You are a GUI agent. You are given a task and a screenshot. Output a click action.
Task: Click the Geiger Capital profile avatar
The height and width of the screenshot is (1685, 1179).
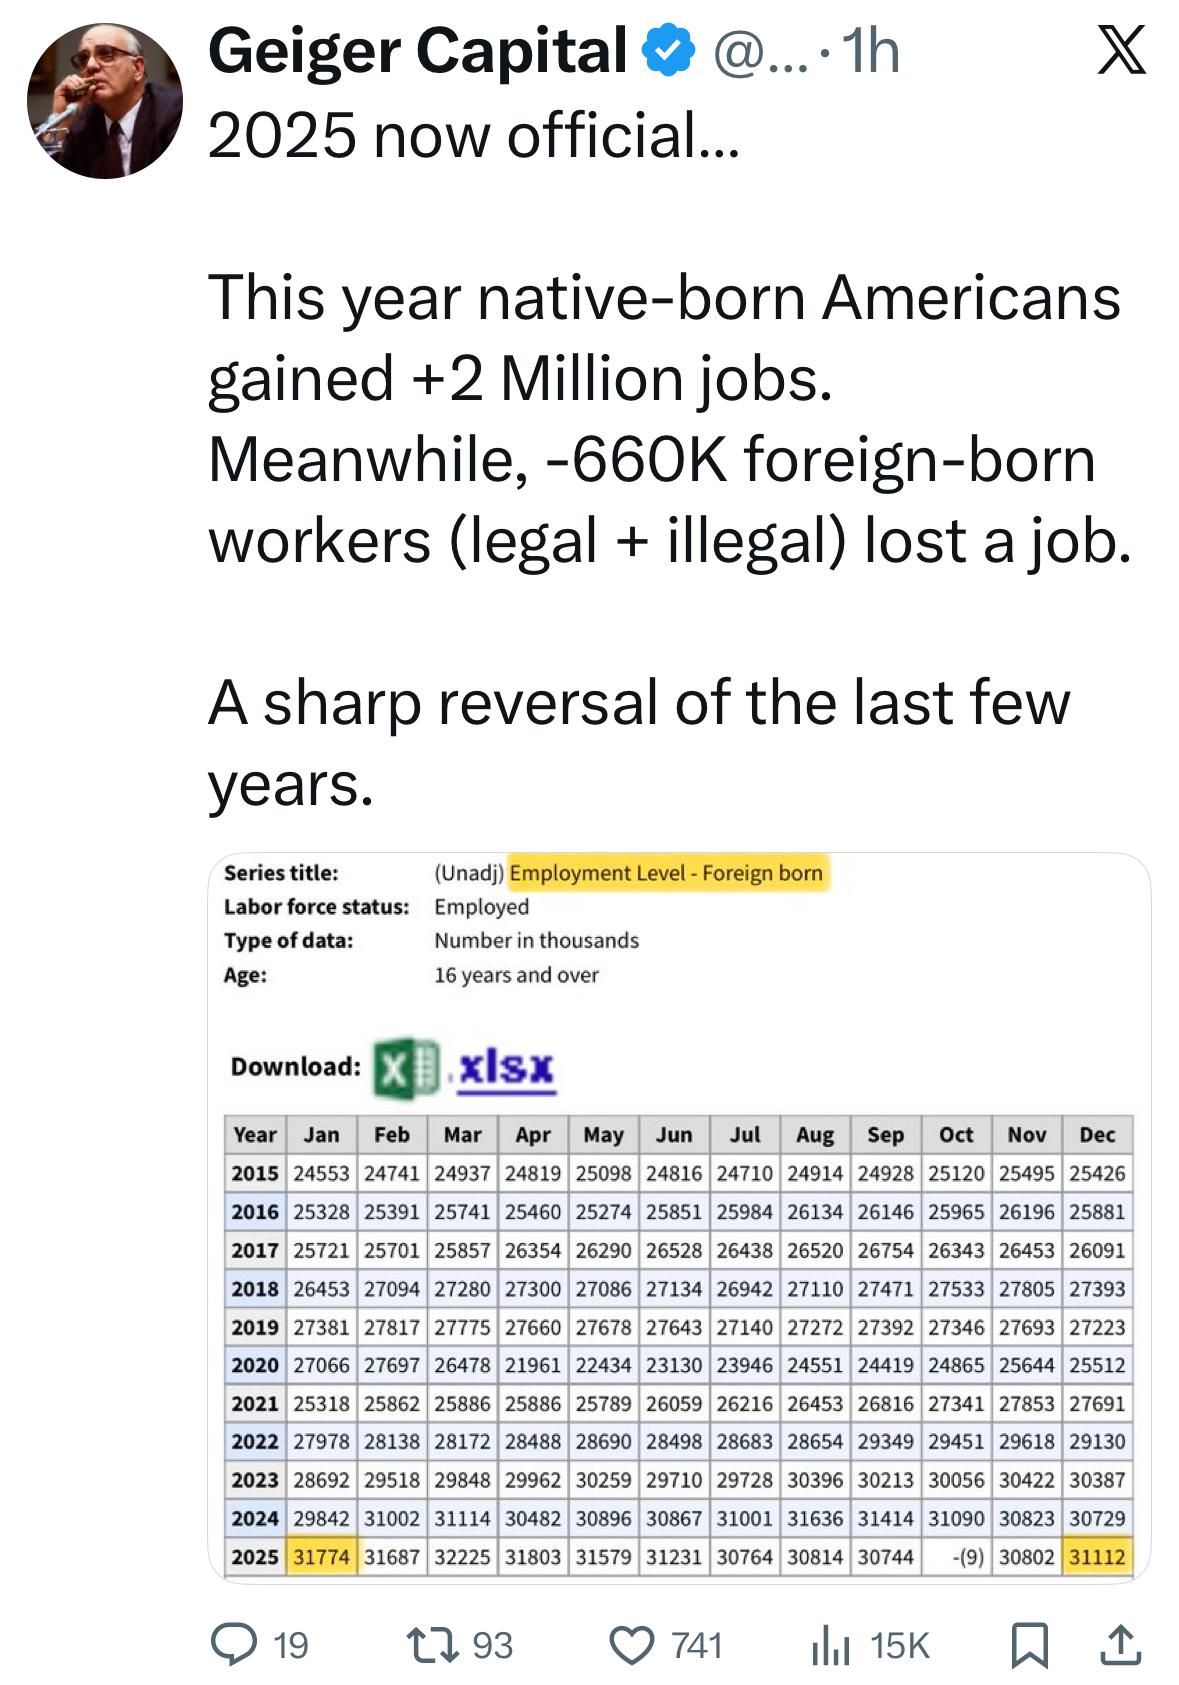coord(105,101)
